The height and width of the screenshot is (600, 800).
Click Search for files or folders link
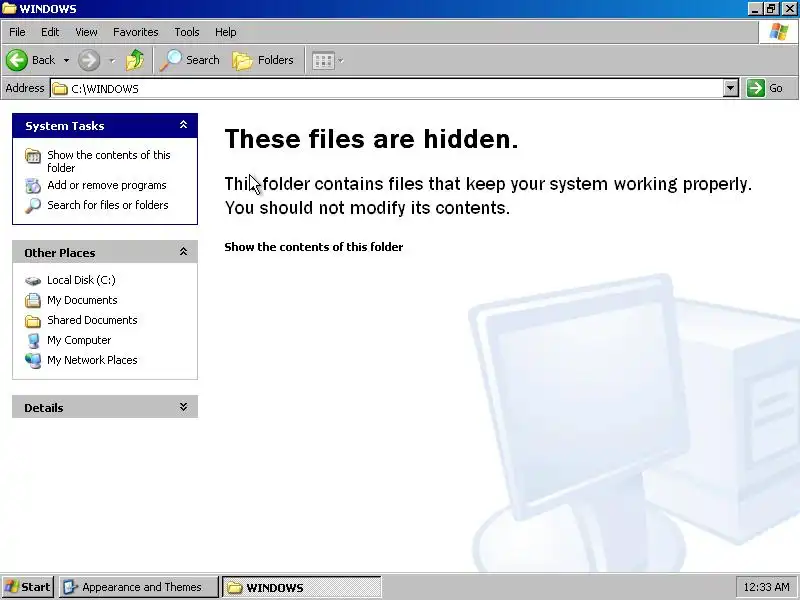point(108,205)
